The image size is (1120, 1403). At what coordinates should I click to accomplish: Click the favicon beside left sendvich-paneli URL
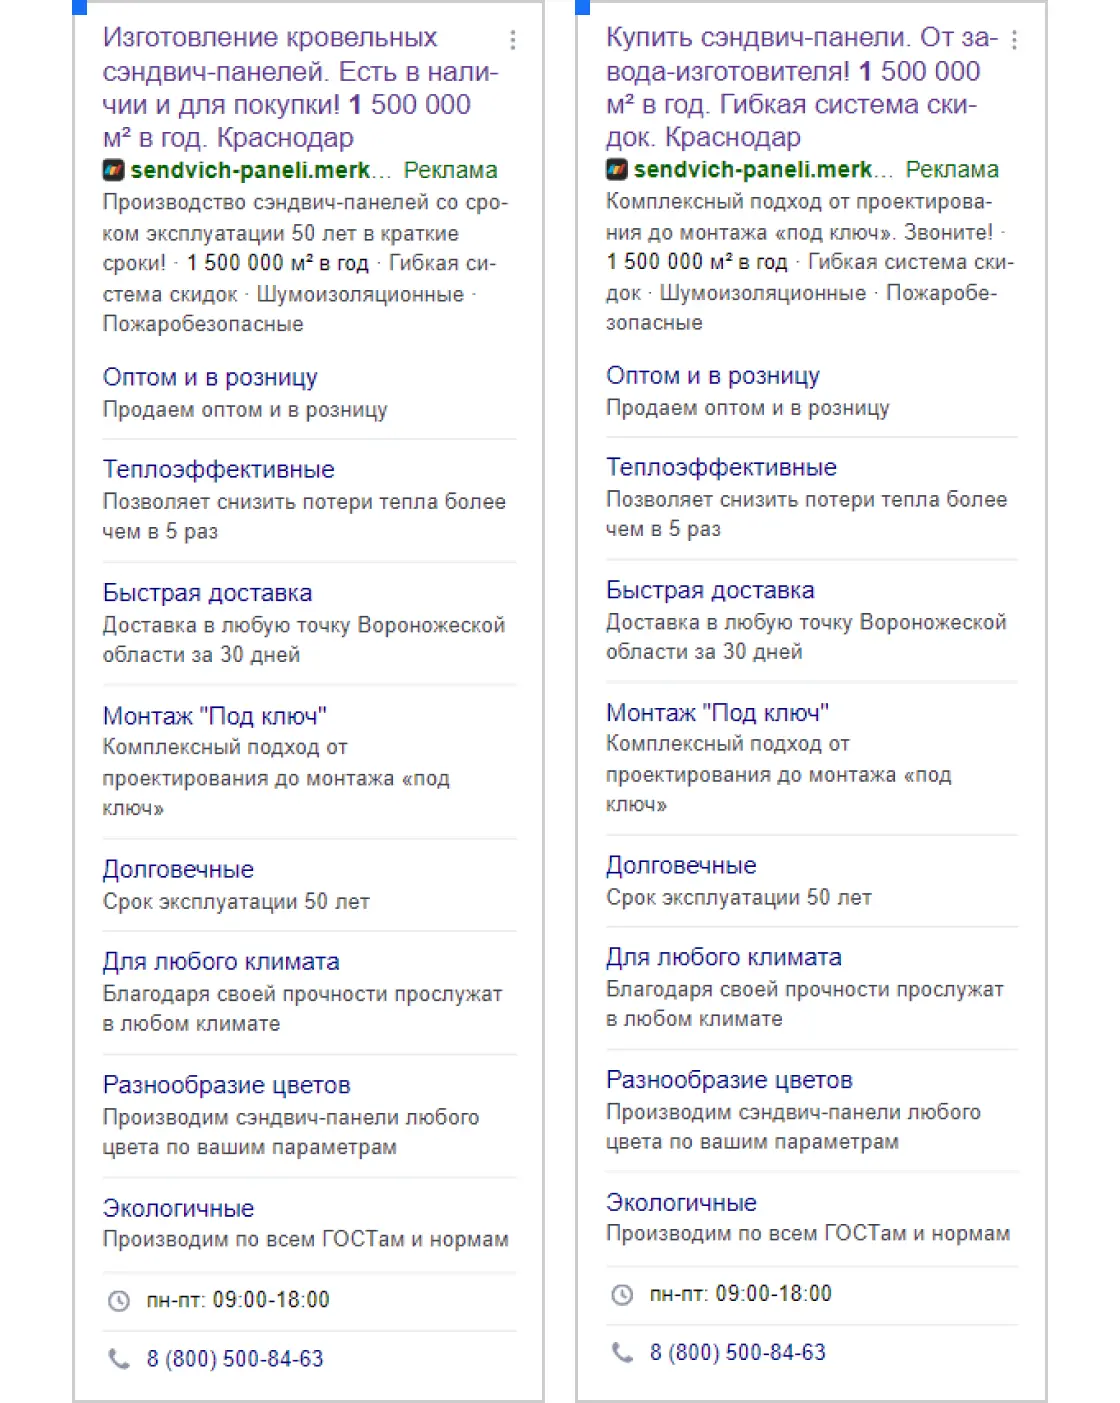pyautogui.click(x=114, y=170)
